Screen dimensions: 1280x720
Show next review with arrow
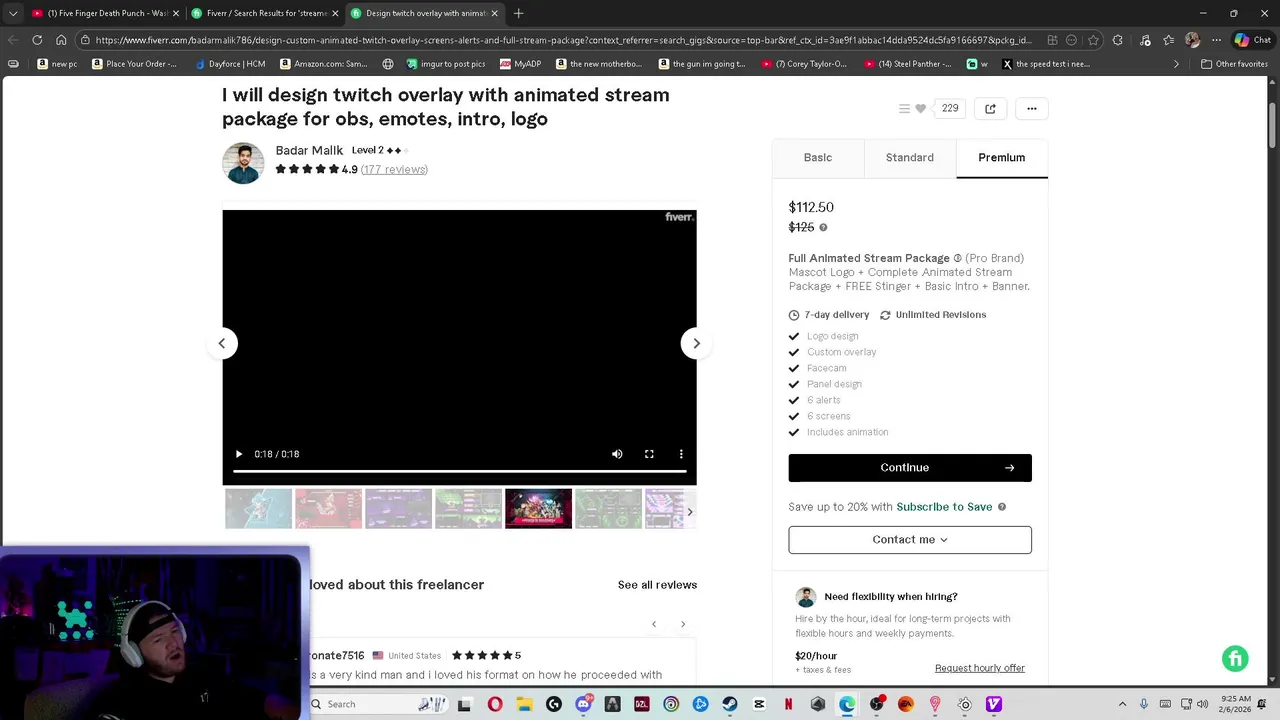[x=683, y=624]
